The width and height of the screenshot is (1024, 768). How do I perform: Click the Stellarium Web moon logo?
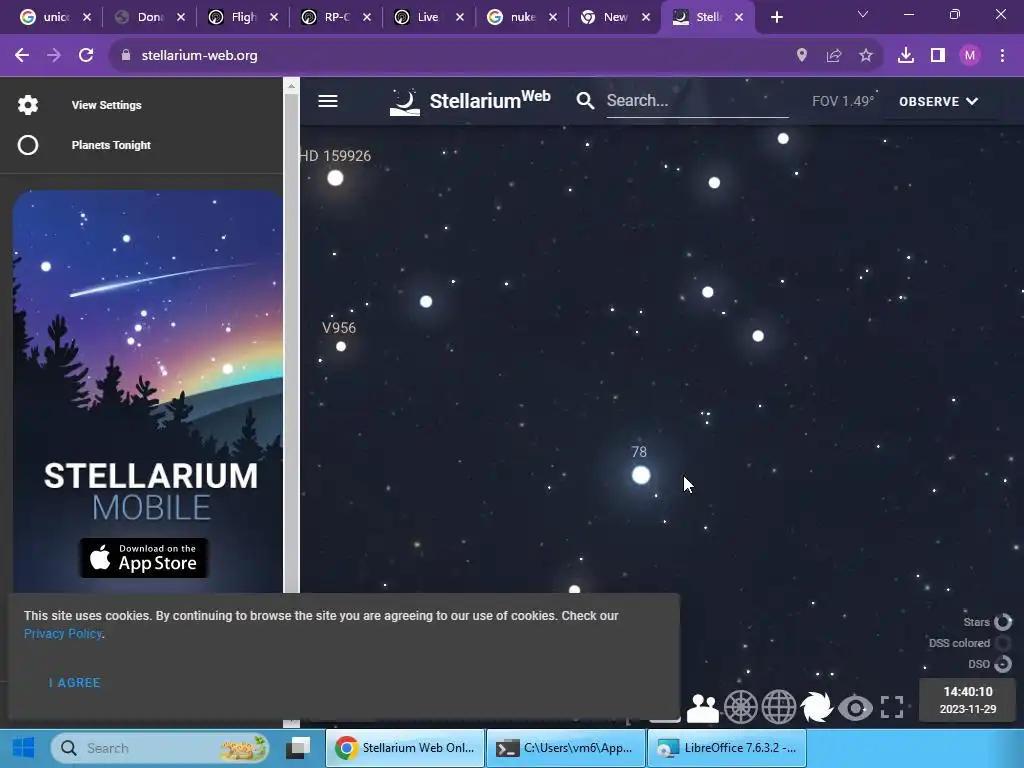[x=405, y=103]
